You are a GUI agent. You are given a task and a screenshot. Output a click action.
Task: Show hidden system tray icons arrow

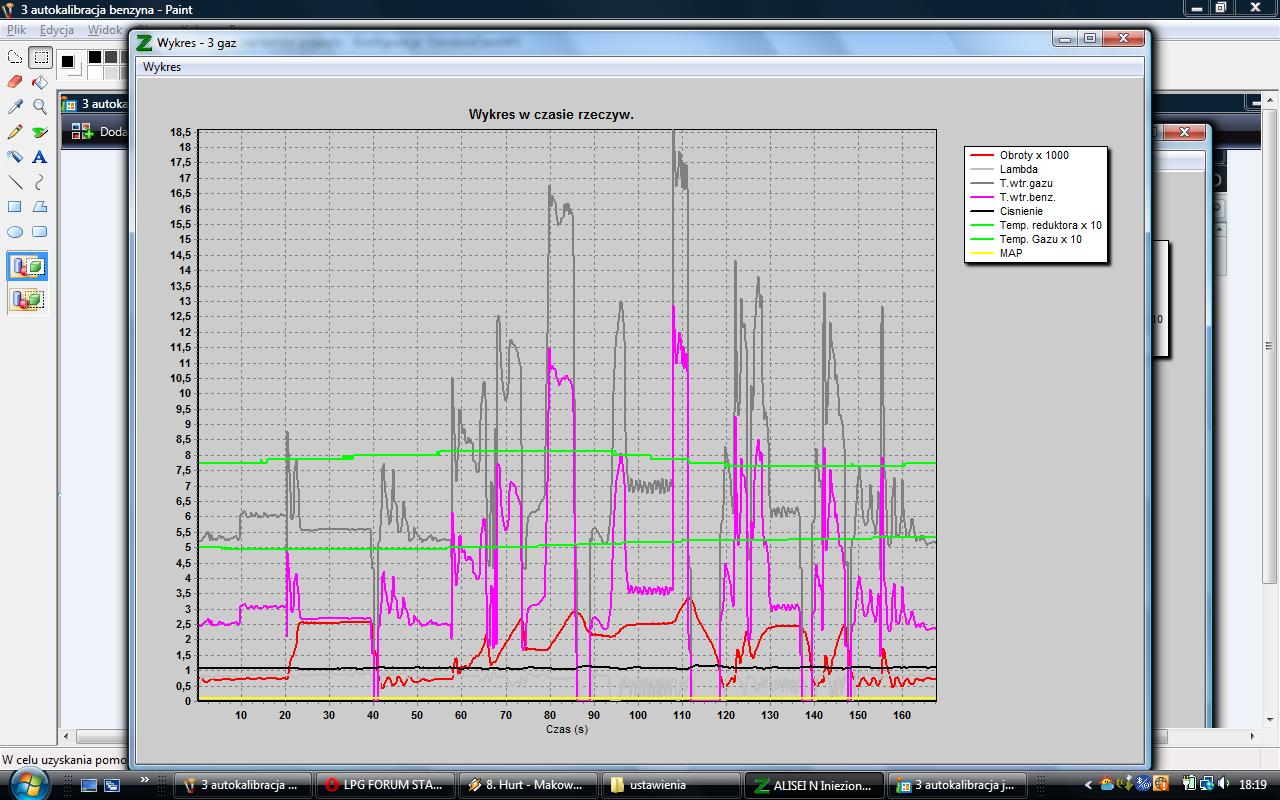pos(1089,785)
